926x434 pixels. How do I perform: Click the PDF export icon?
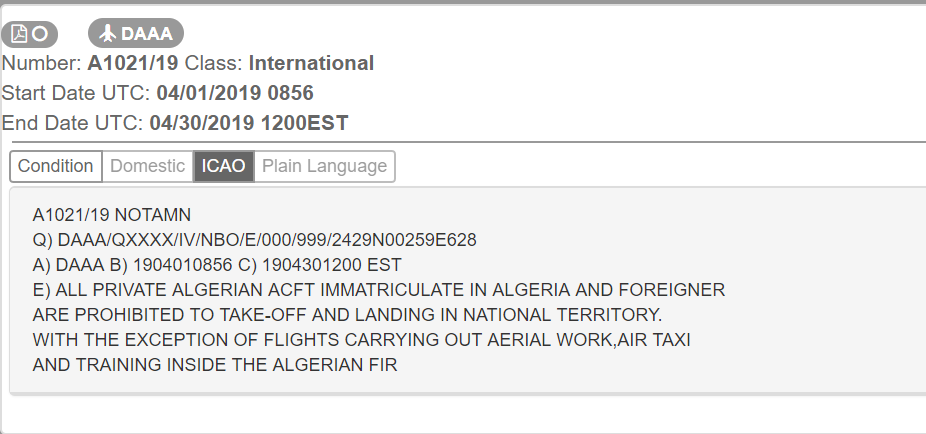[19, 34]
